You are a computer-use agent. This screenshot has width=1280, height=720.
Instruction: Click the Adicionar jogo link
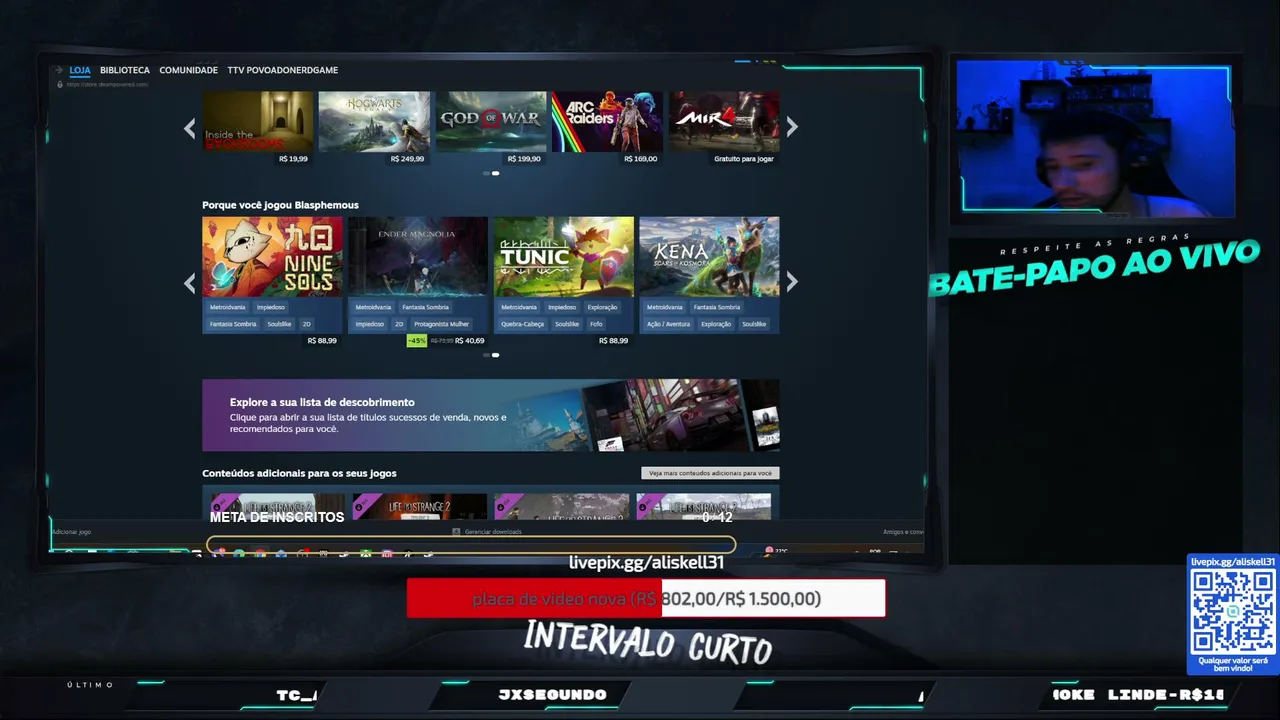point(71,532)
